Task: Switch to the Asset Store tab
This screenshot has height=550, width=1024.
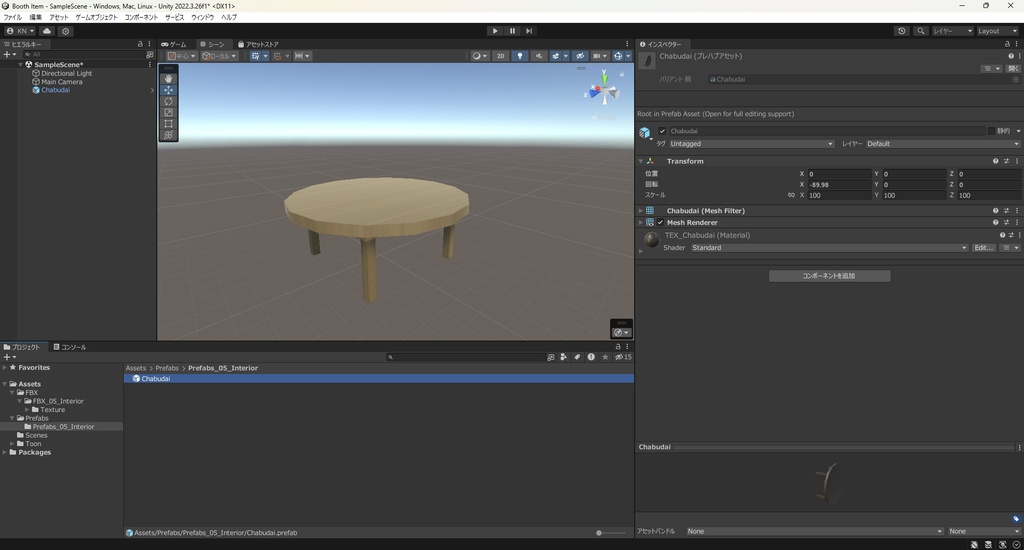Action: click(259, 44)
